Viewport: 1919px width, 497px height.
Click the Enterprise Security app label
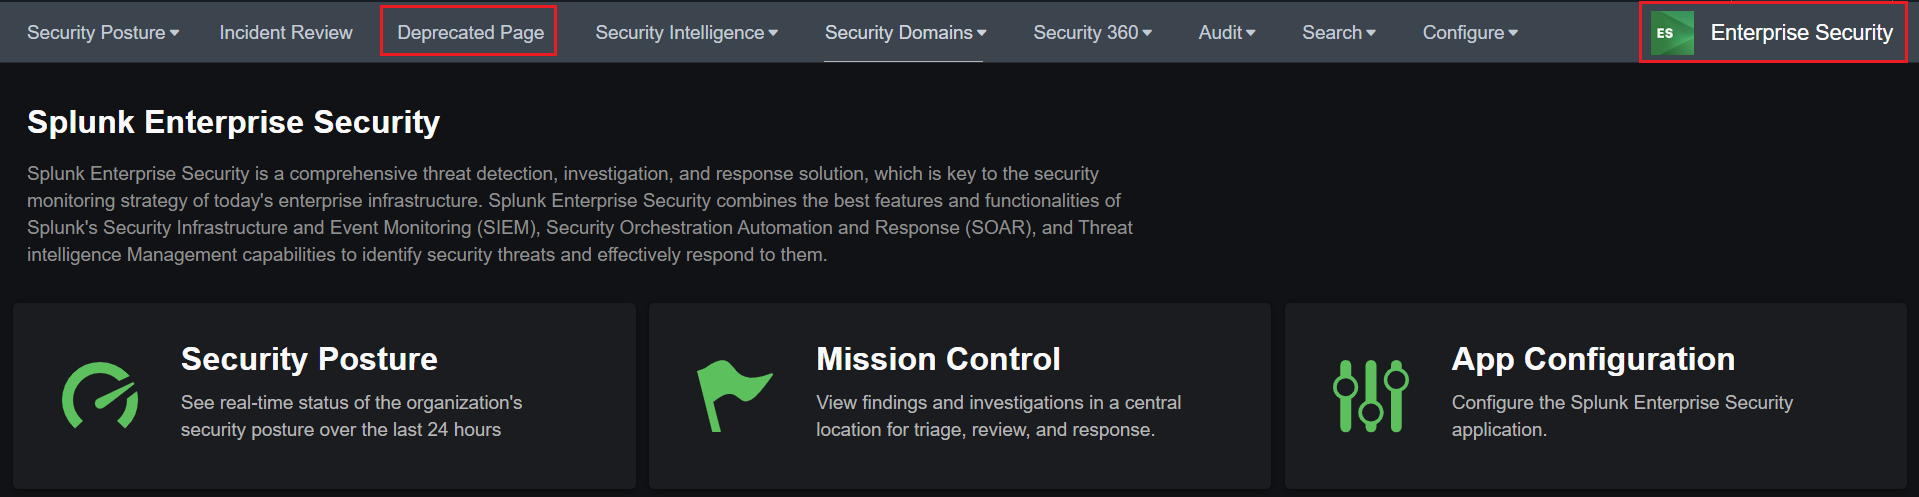(1801, 33)
